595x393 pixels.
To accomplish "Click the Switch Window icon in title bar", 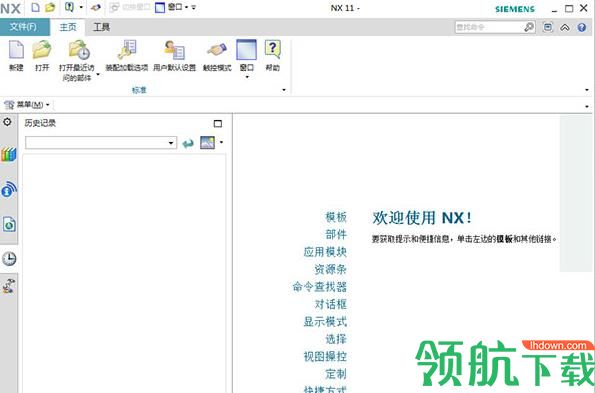I will (x=113, y=7).
